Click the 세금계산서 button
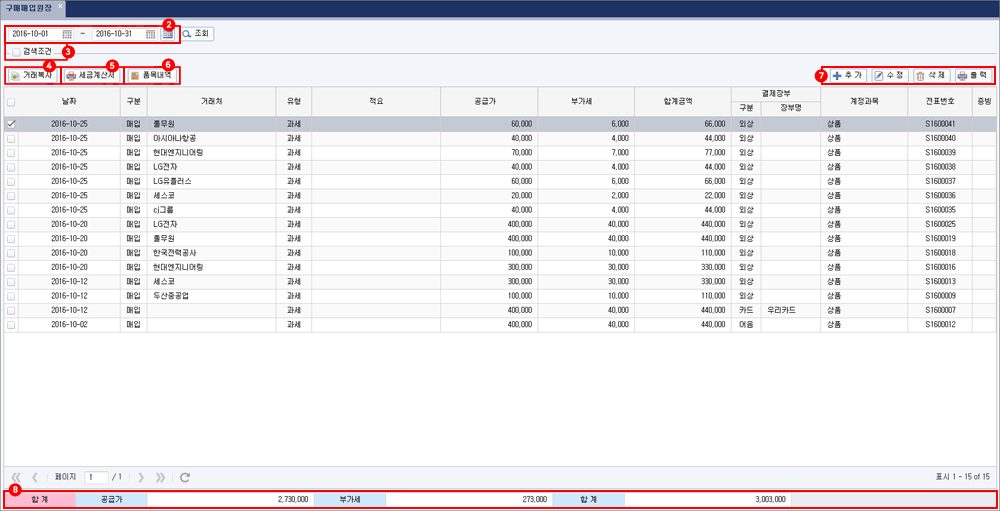The height and width of the screenshot is (511, 1000). [91, 76]
